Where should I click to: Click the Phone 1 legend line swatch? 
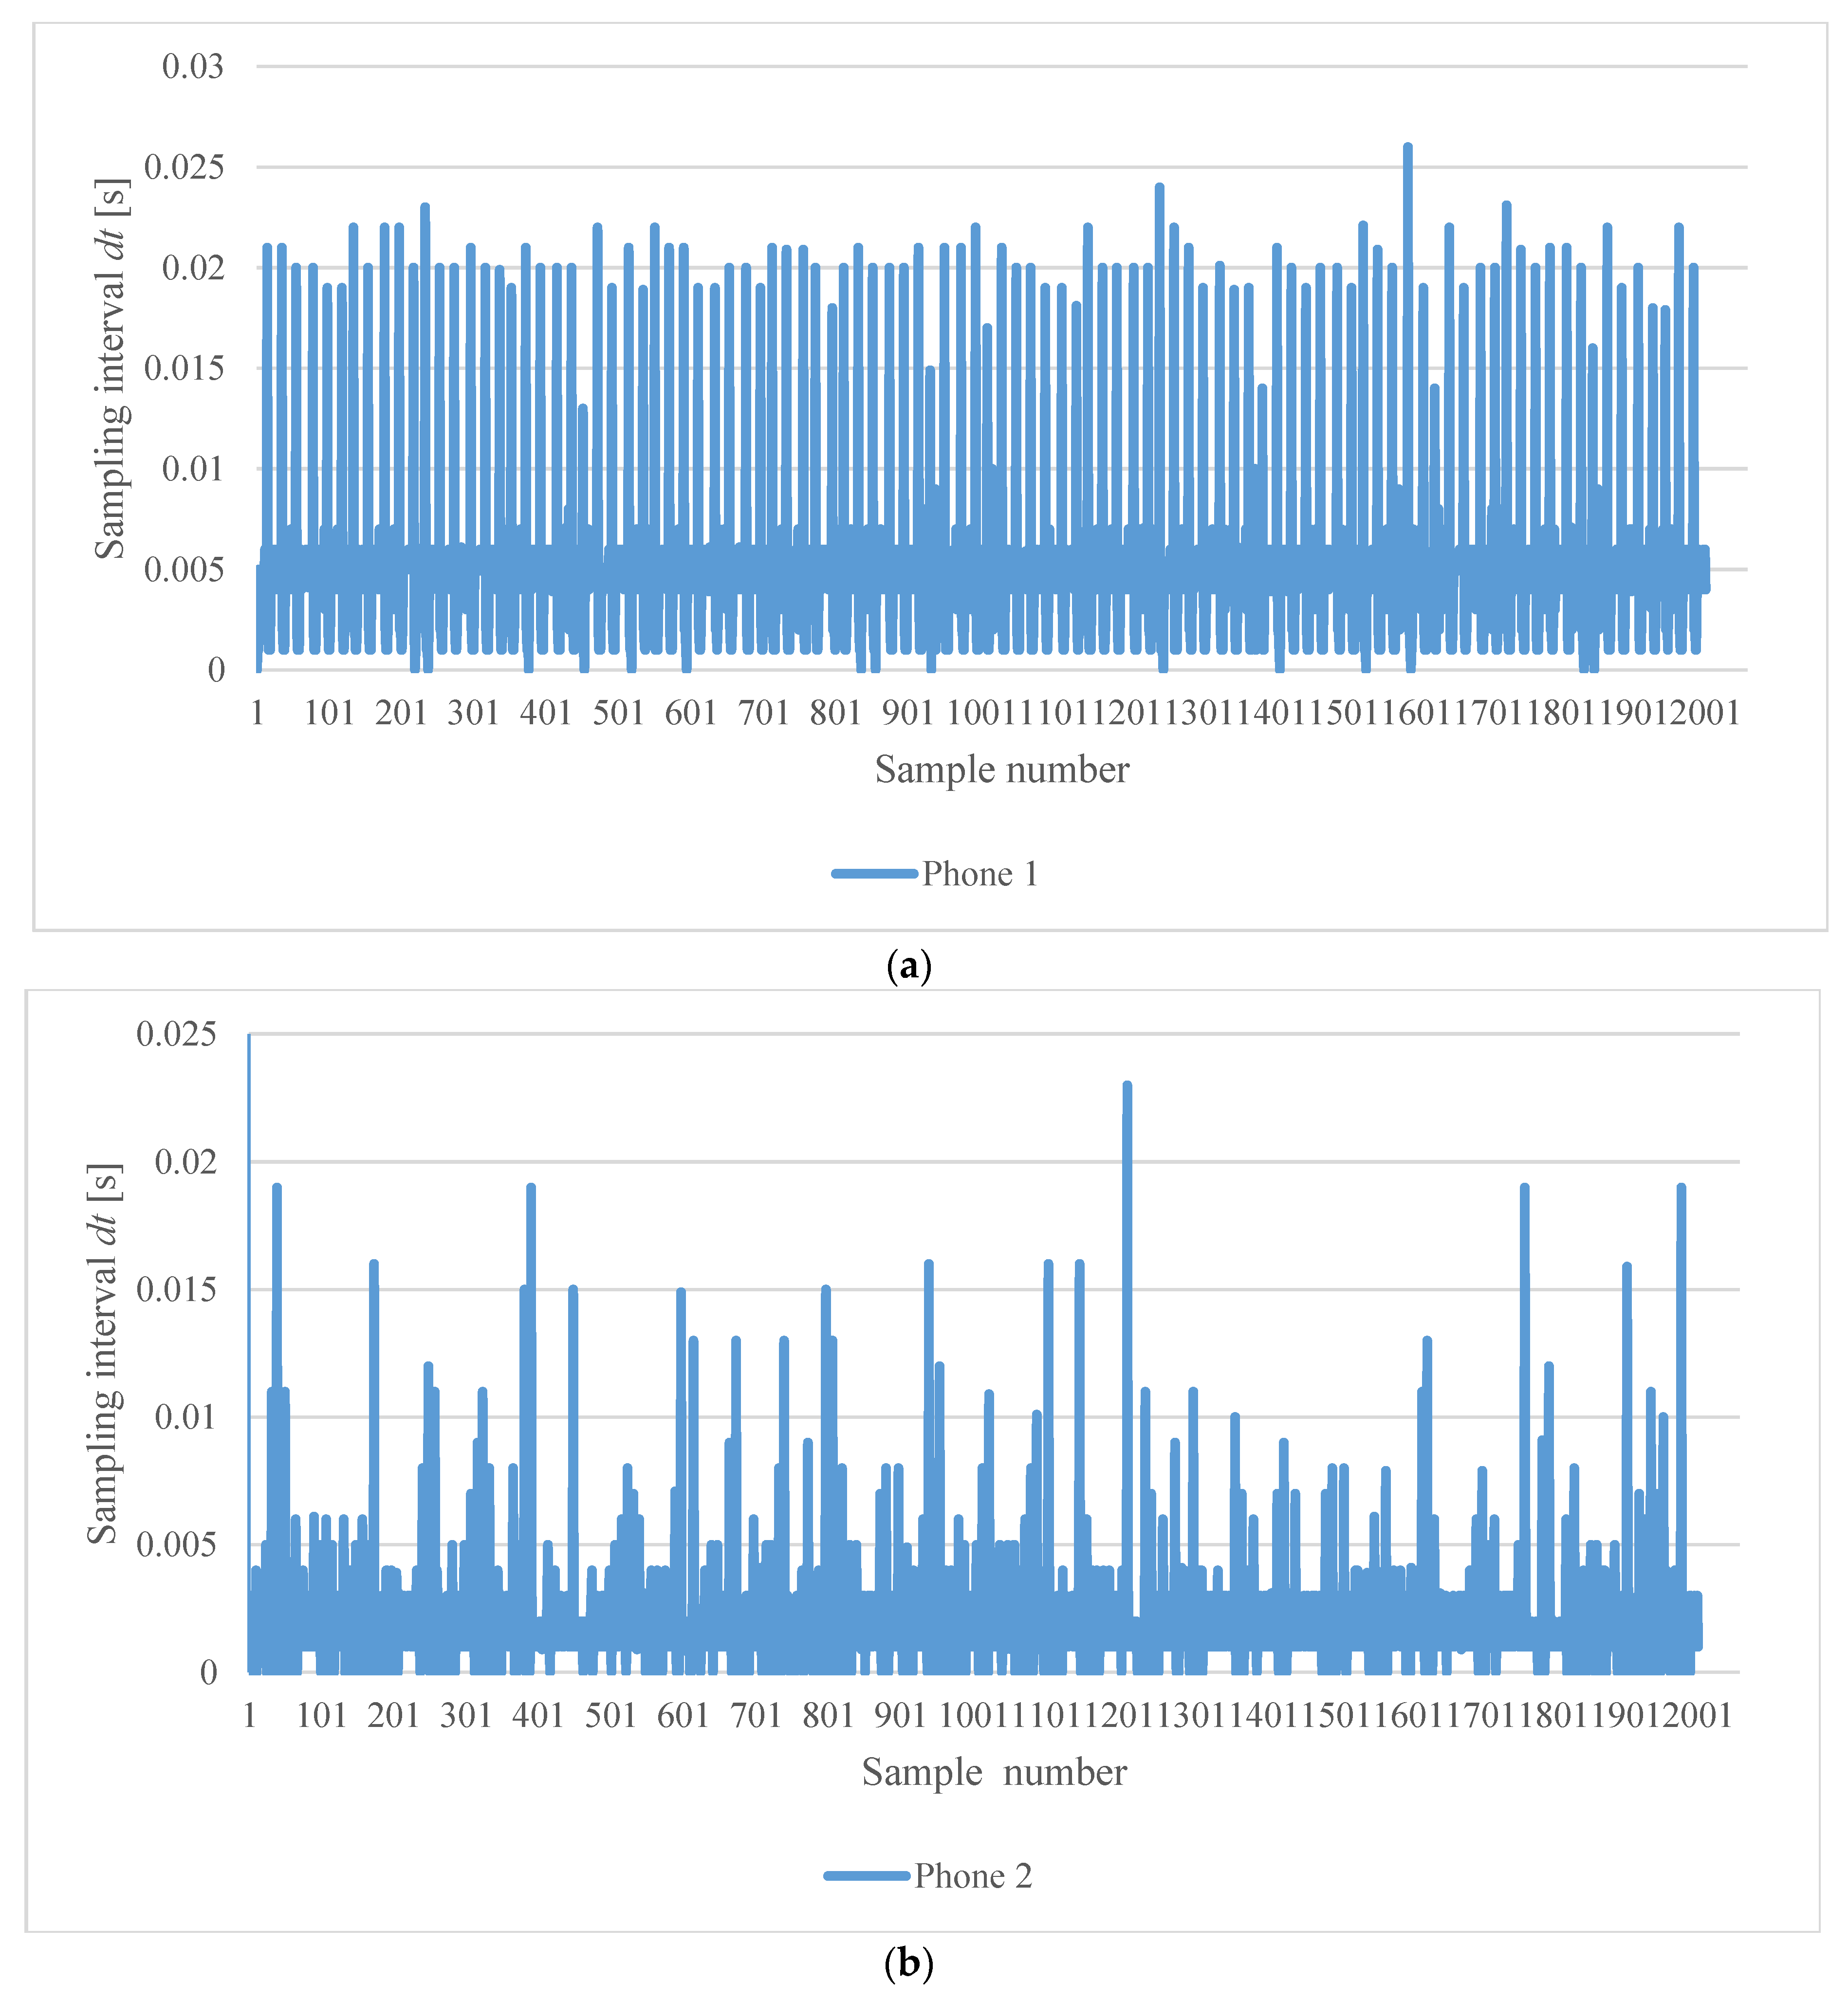click(x=874, y=874)
